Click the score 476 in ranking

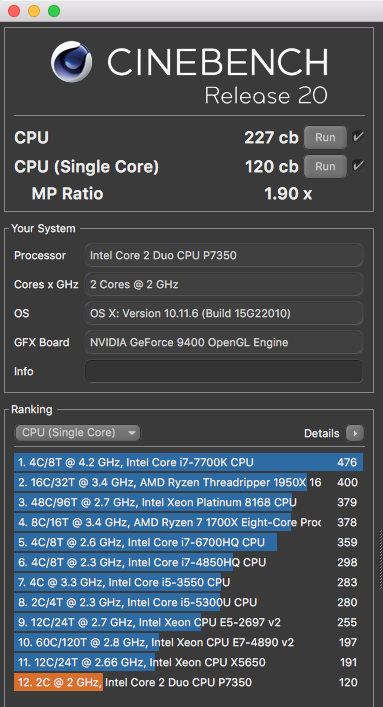(347, 462)
